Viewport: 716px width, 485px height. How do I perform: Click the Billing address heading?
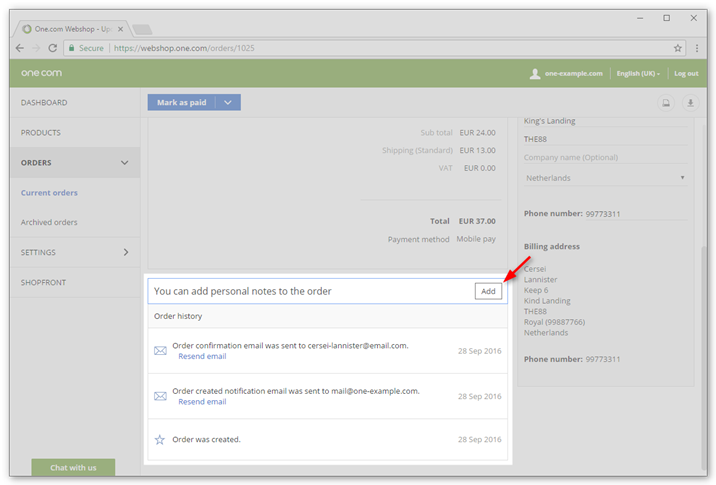552,247
